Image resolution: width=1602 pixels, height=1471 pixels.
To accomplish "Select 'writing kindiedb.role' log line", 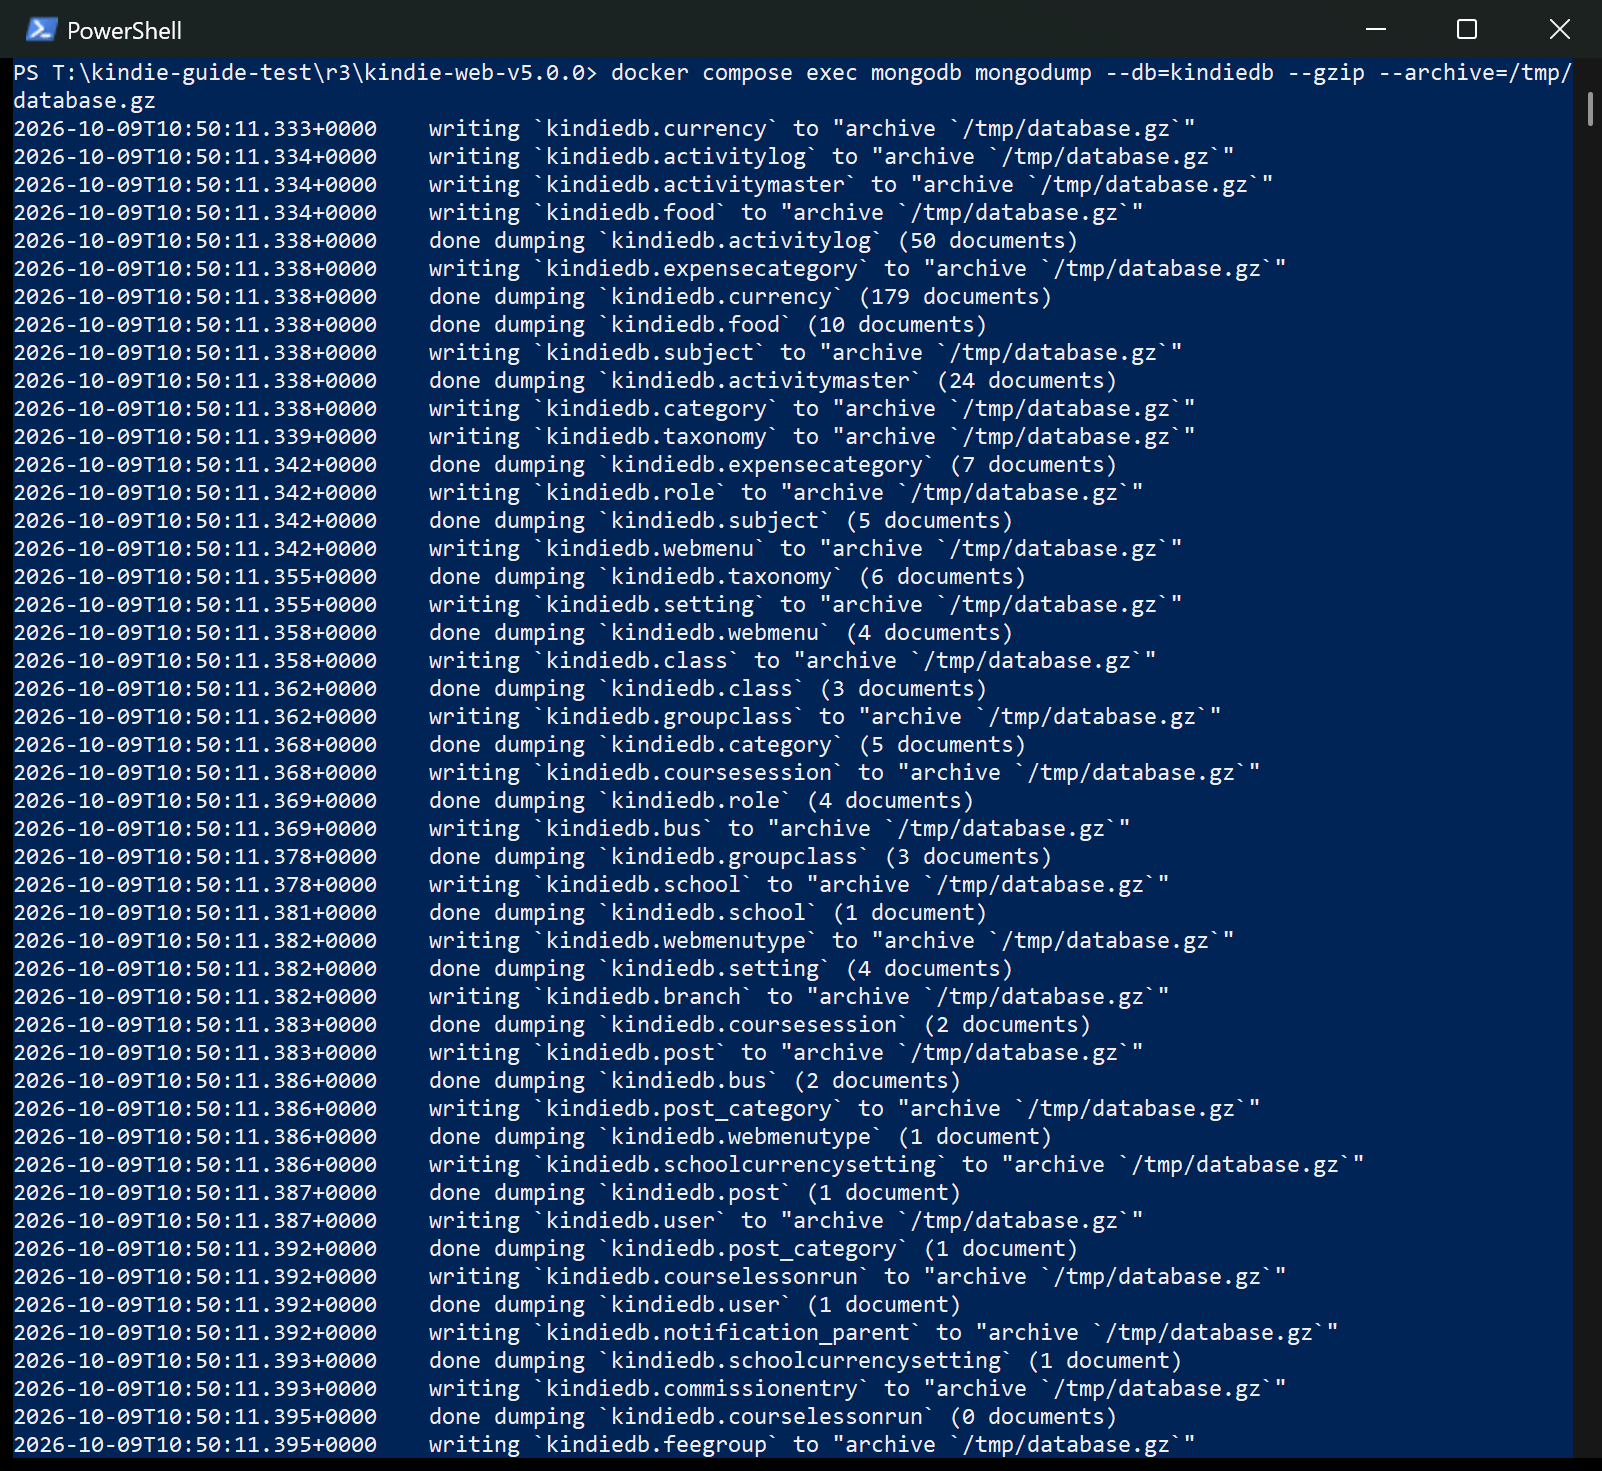I will click(x=578, y=493).
